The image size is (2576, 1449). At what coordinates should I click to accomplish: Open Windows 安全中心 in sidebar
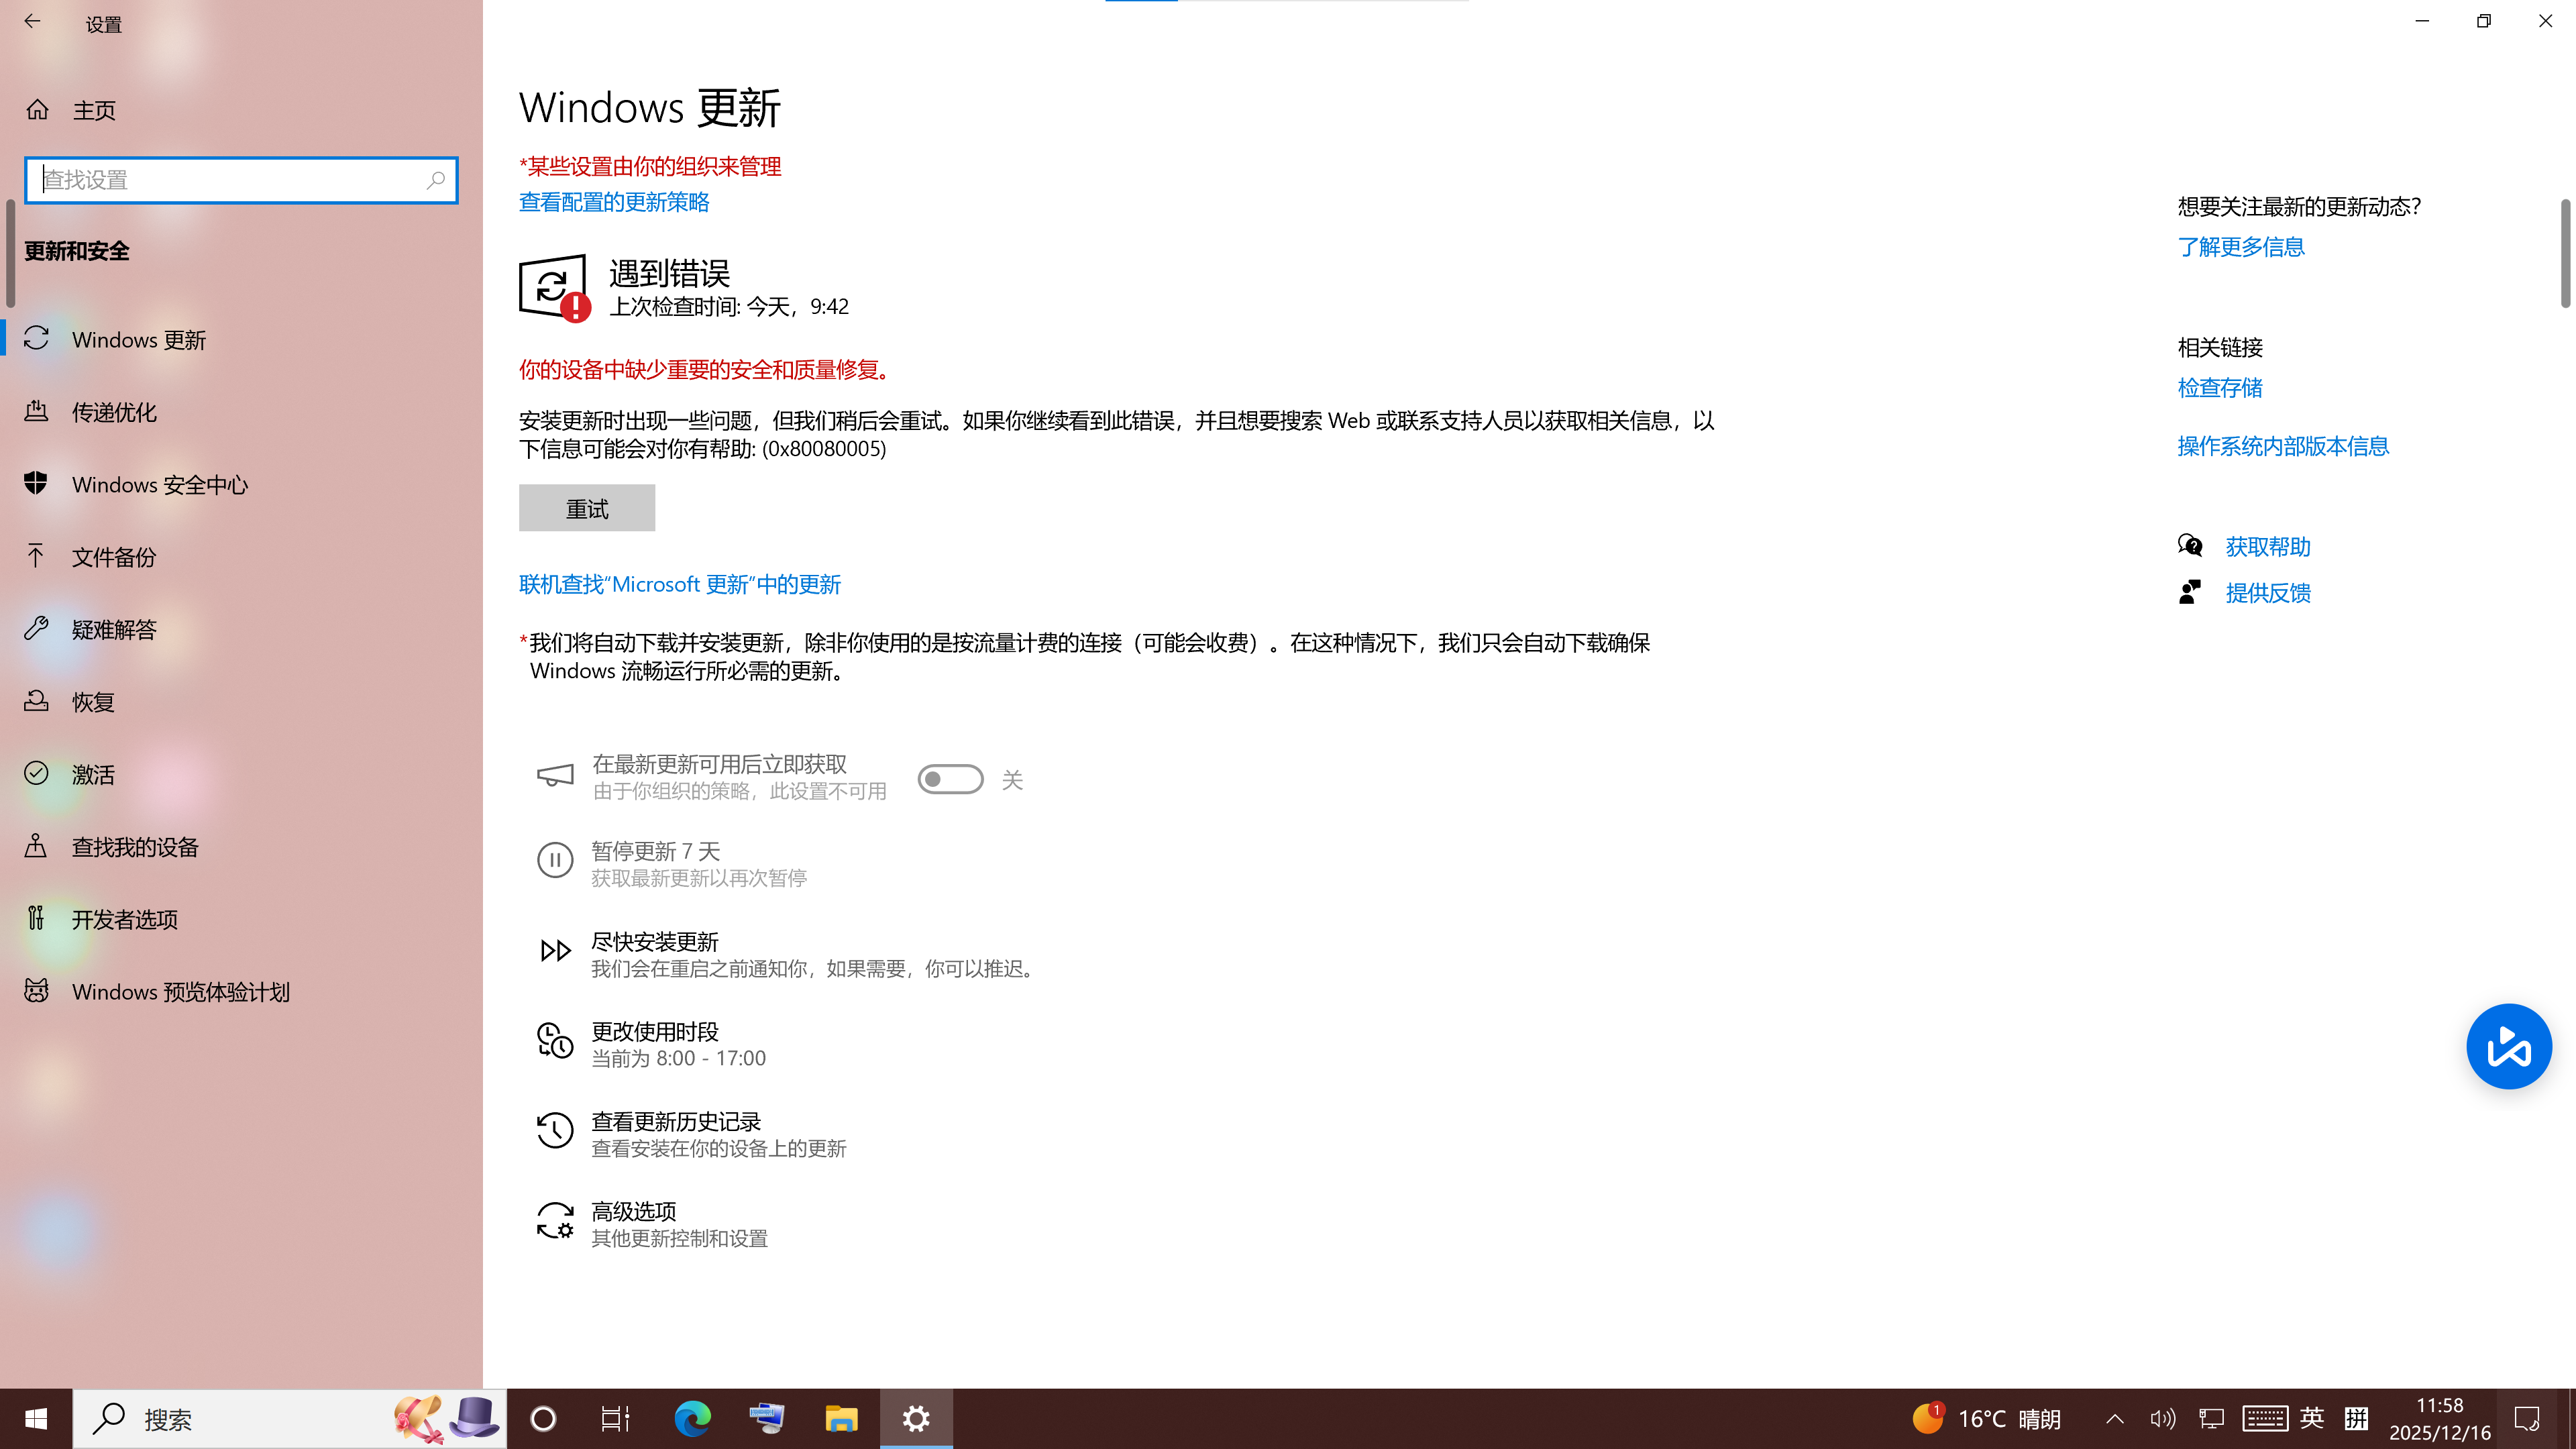(241, 485)
